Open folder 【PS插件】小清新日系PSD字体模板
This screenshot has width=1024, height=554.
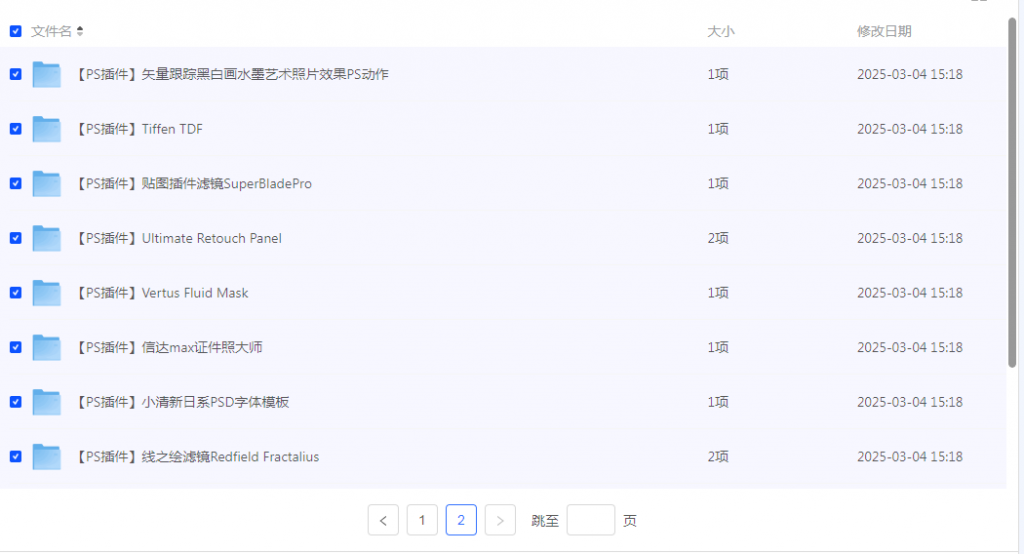(x=182, y=402)
